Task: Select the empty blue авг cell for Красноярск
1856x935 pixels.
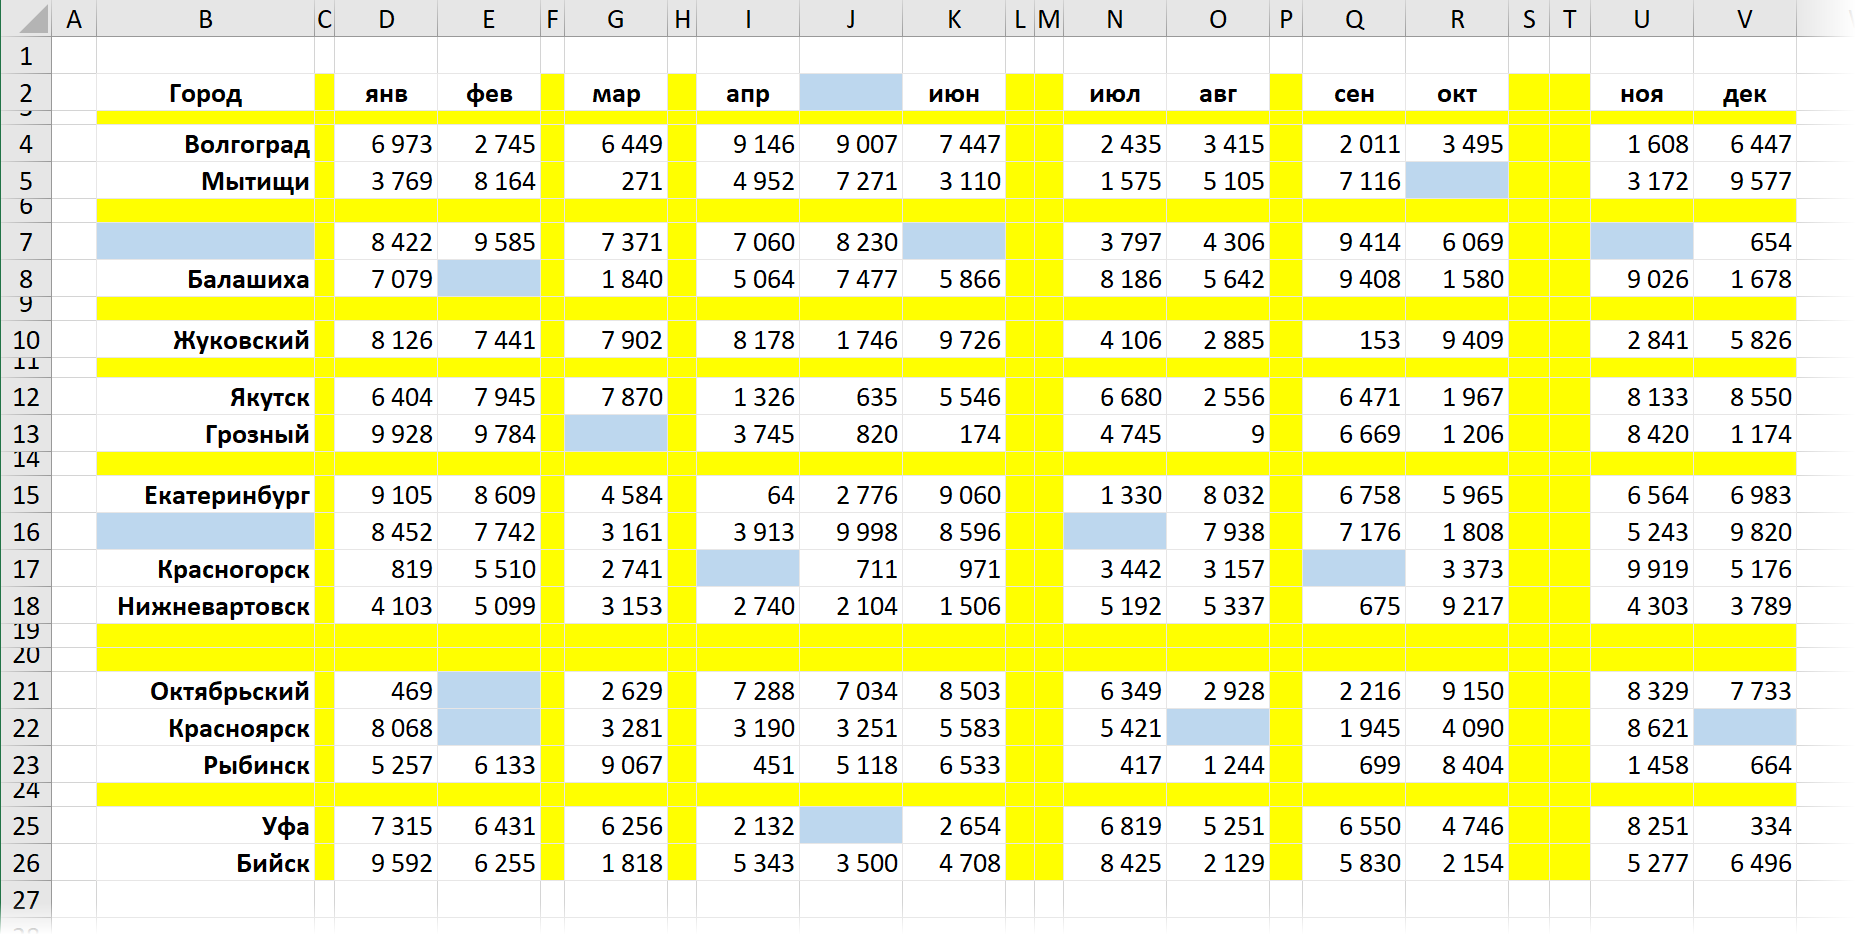Action: click(x=1217, y=728)
